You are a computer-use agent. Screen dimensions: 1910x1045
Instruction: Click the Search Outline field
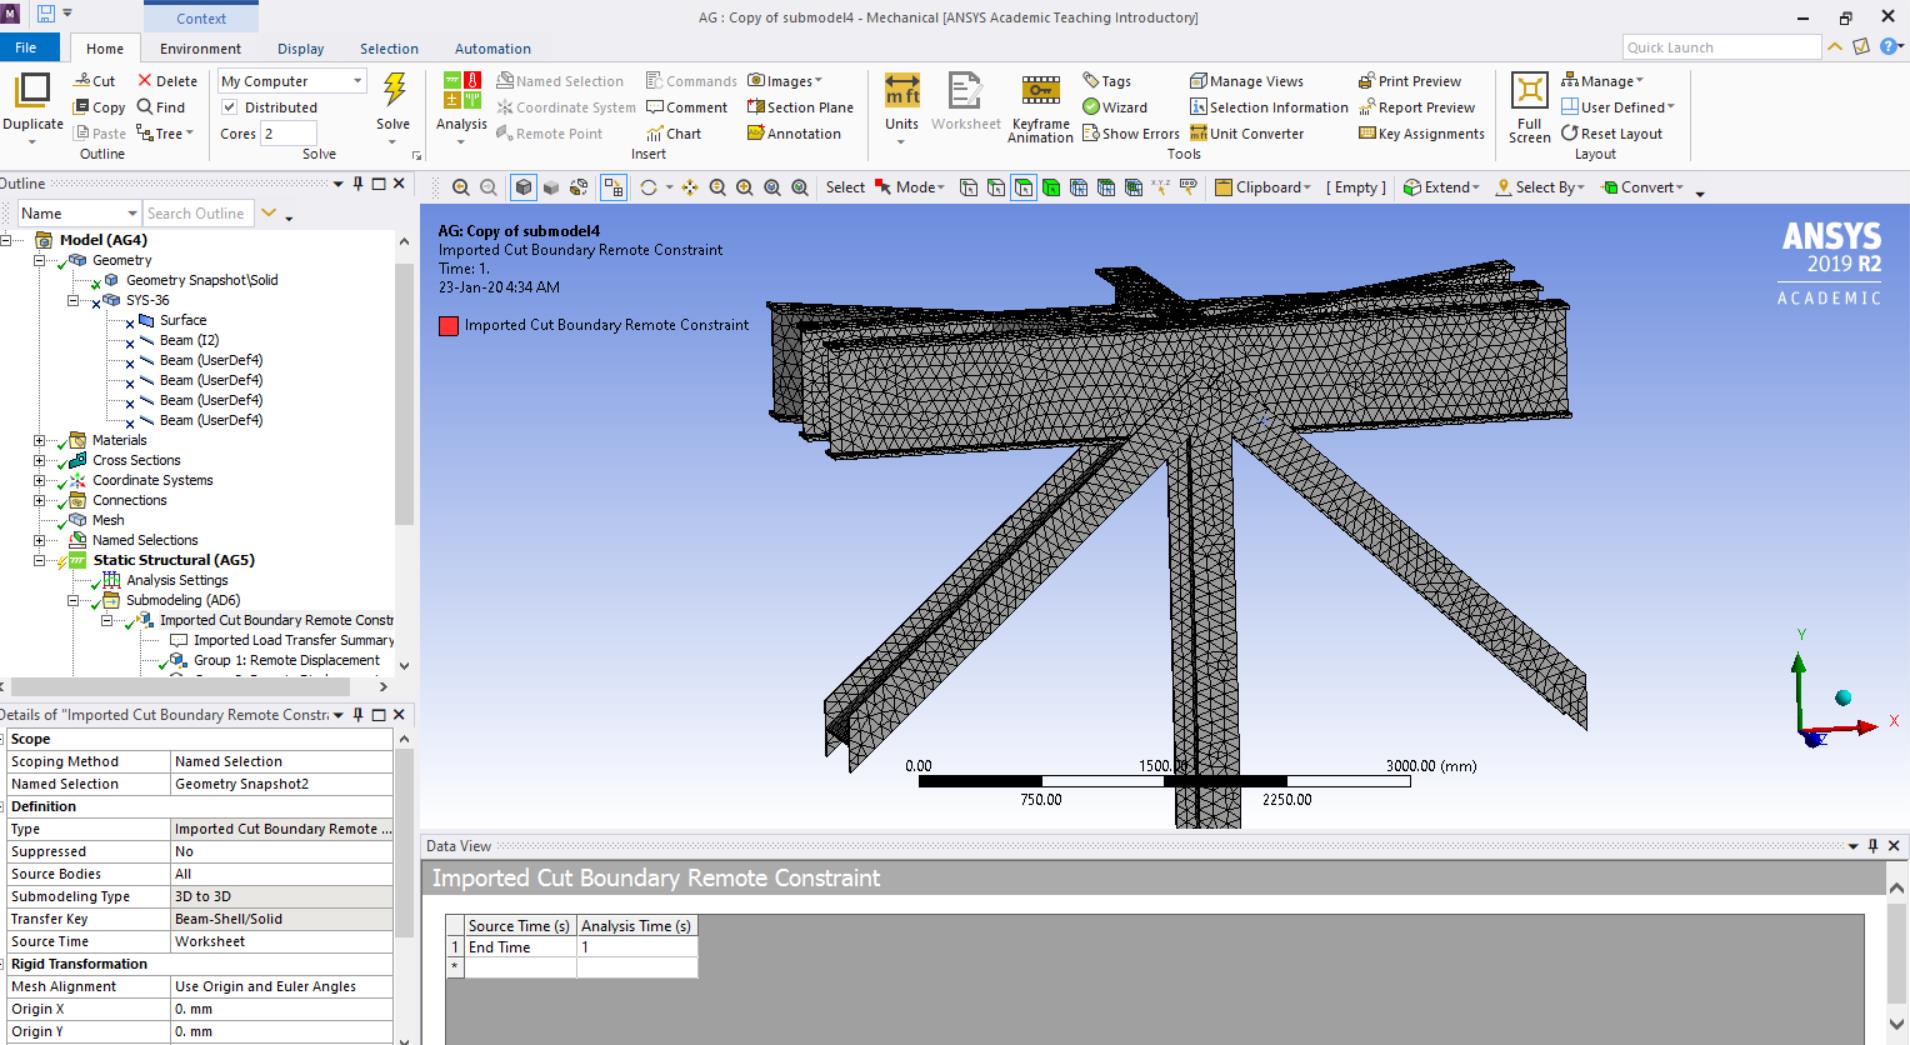pyautogui.click(x=198, y=213)
